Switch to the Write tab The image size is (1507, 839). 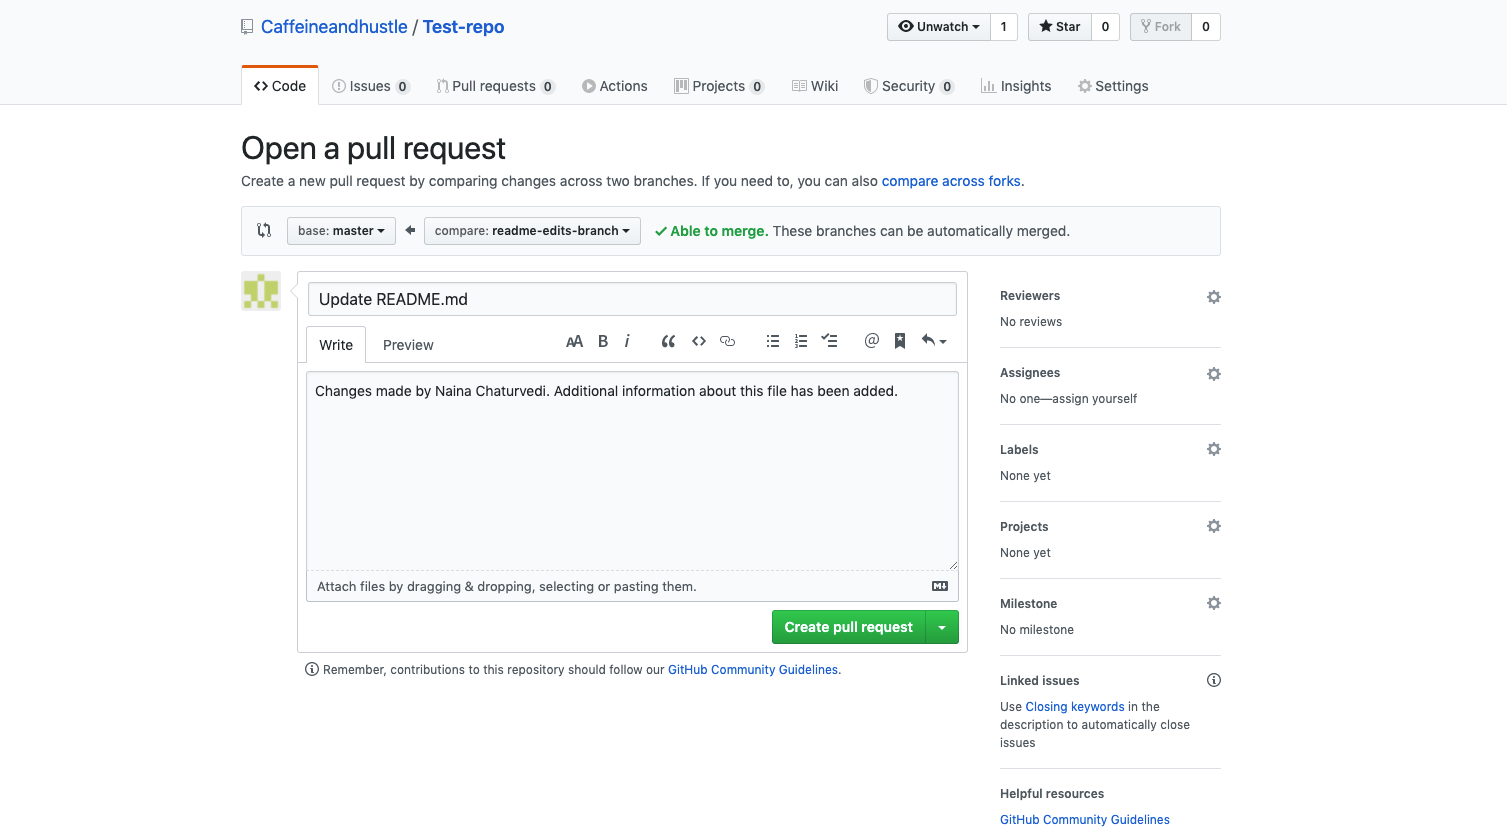click(336, 344)
